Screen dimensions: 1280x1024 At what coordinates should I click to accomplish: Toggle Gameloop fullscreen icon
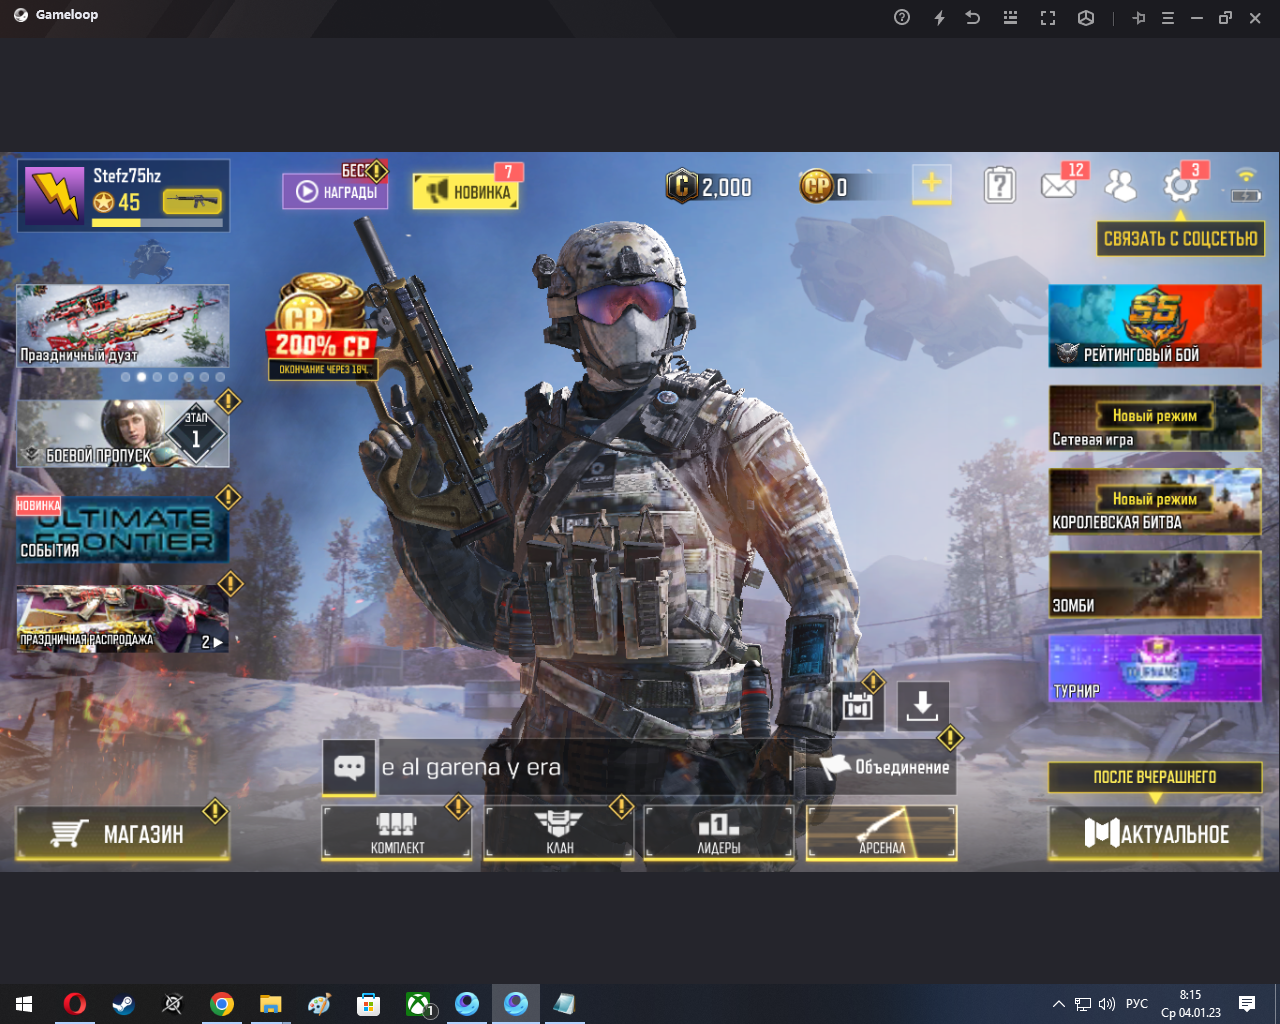pos(1048,17)
